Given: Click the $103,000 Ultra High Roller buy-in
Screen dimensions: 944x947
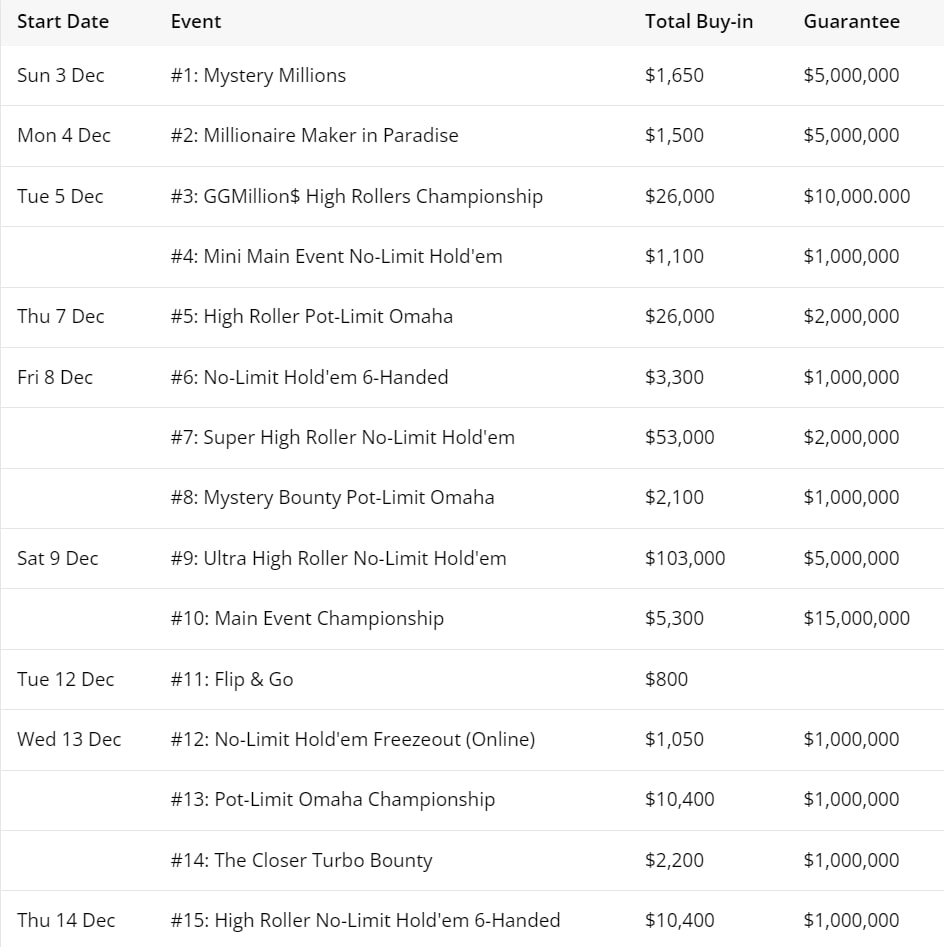Looking at the screenshot, I should point(685,558).
